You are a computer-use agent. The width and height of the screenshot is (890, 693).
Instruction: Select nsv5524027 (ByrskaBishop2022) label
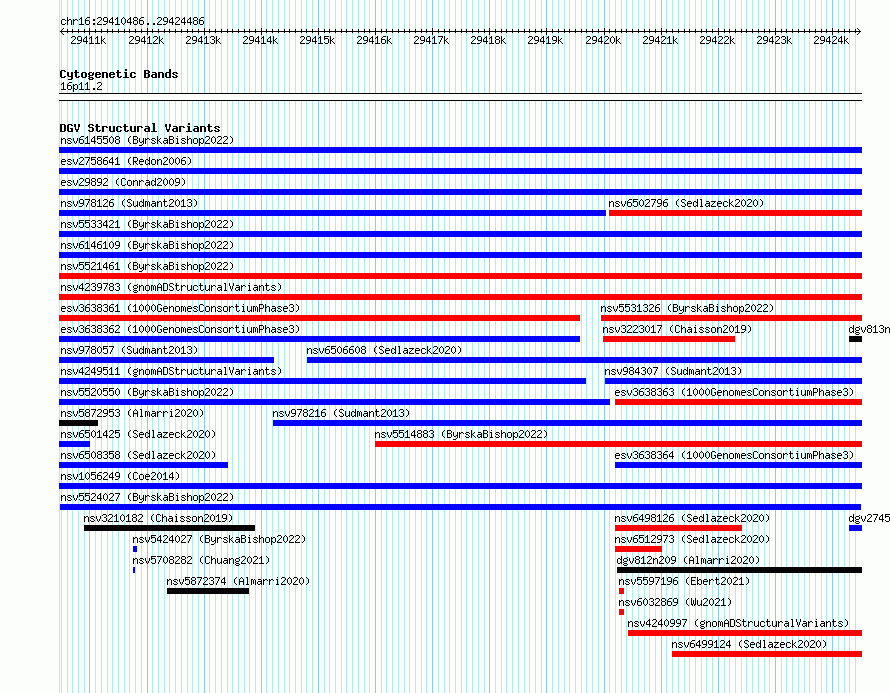pyautogui.click(x=147, y=497)
